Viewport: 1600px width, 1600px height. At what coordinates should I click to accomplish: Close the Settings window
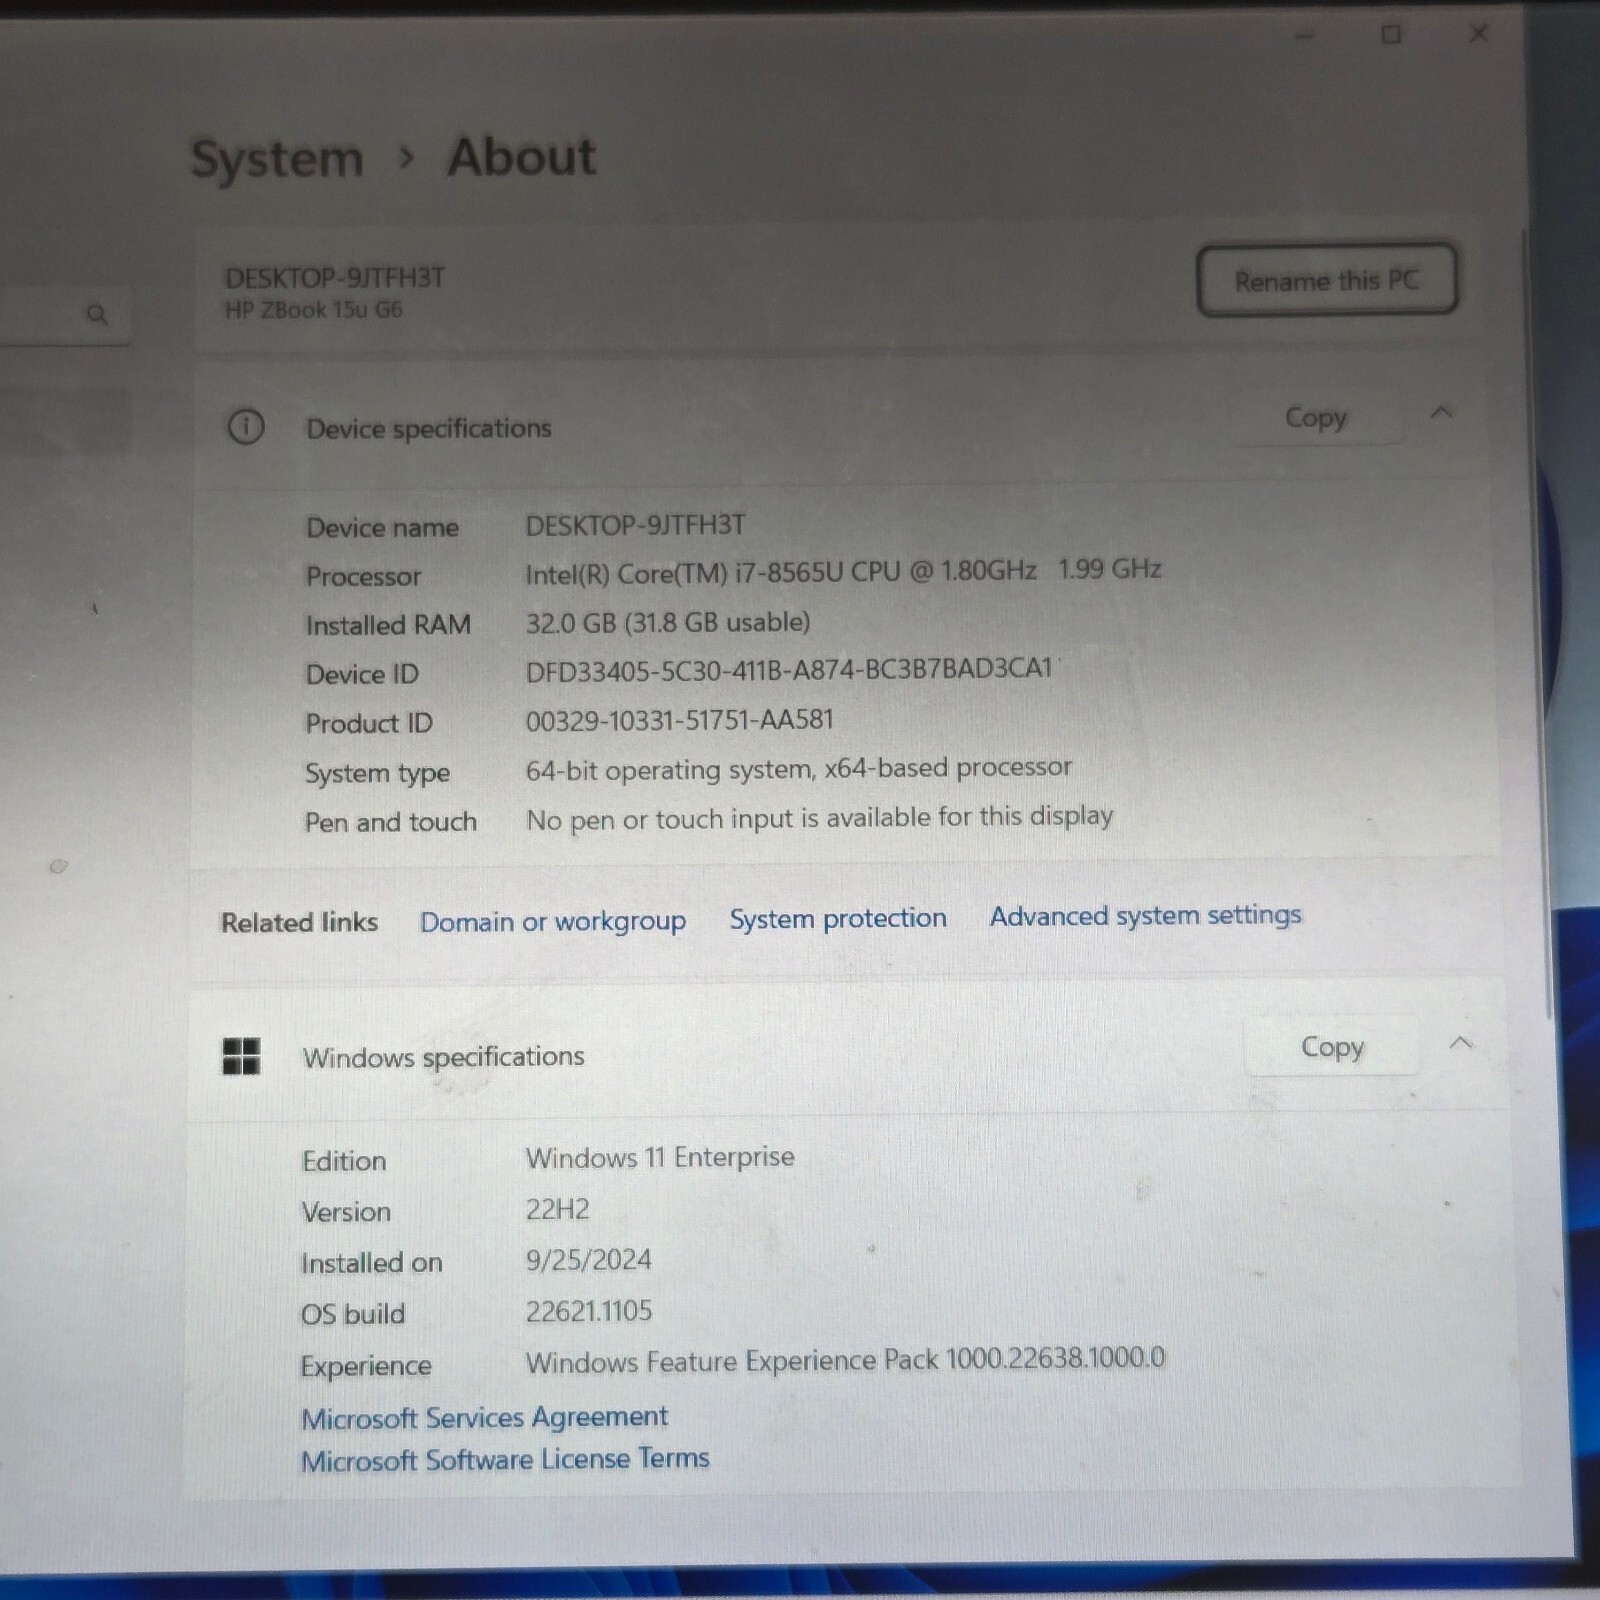1478,34
